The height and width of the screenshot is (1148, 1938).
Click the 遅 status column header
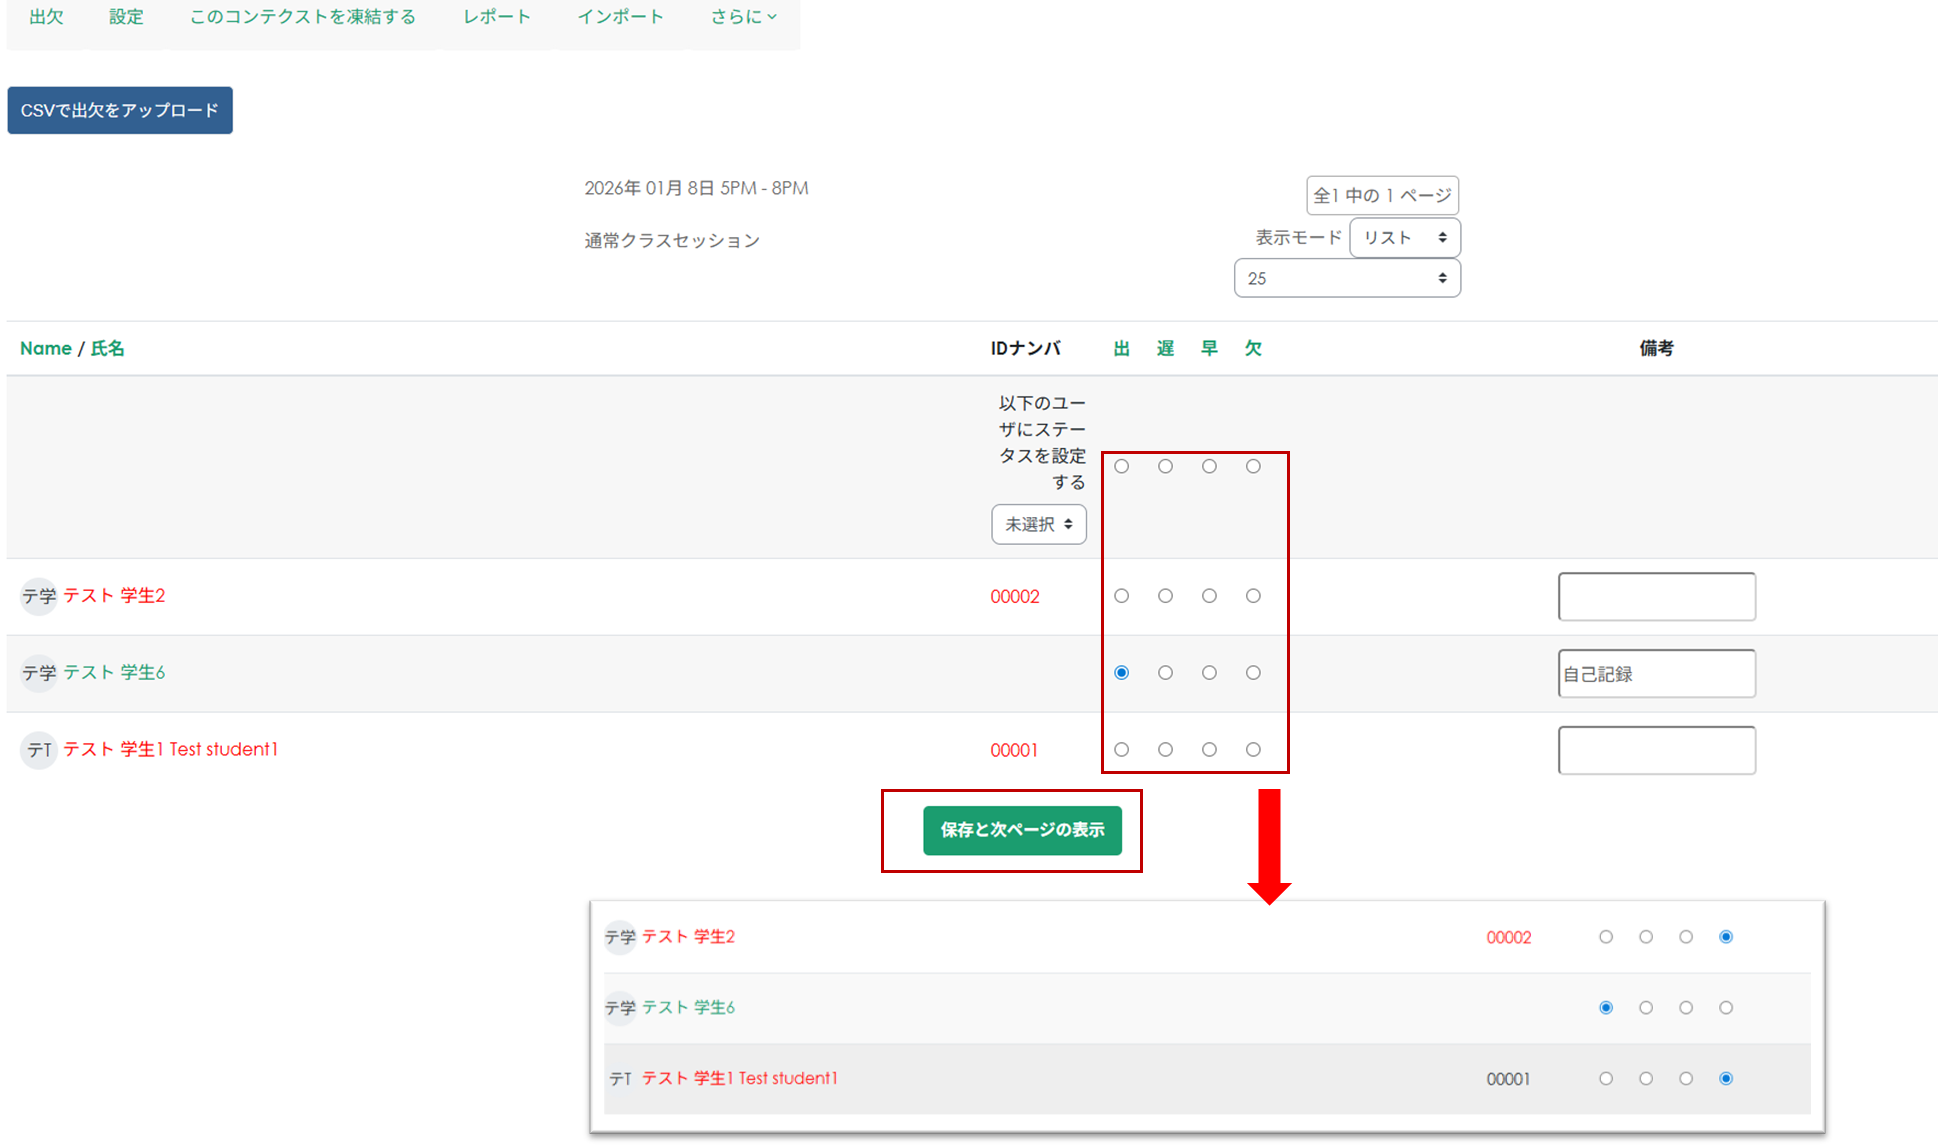coord(1165,348)
